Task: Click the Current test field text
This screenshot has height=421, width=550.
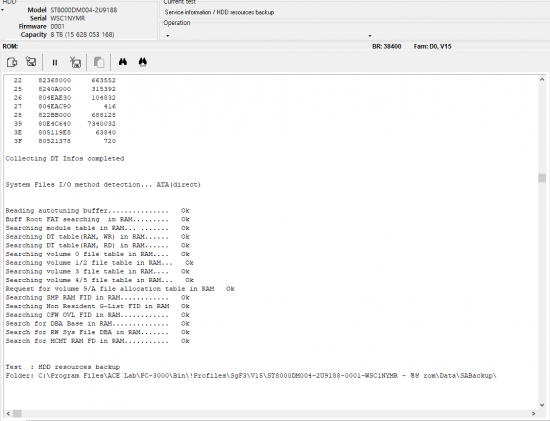Action: (219, 12)
